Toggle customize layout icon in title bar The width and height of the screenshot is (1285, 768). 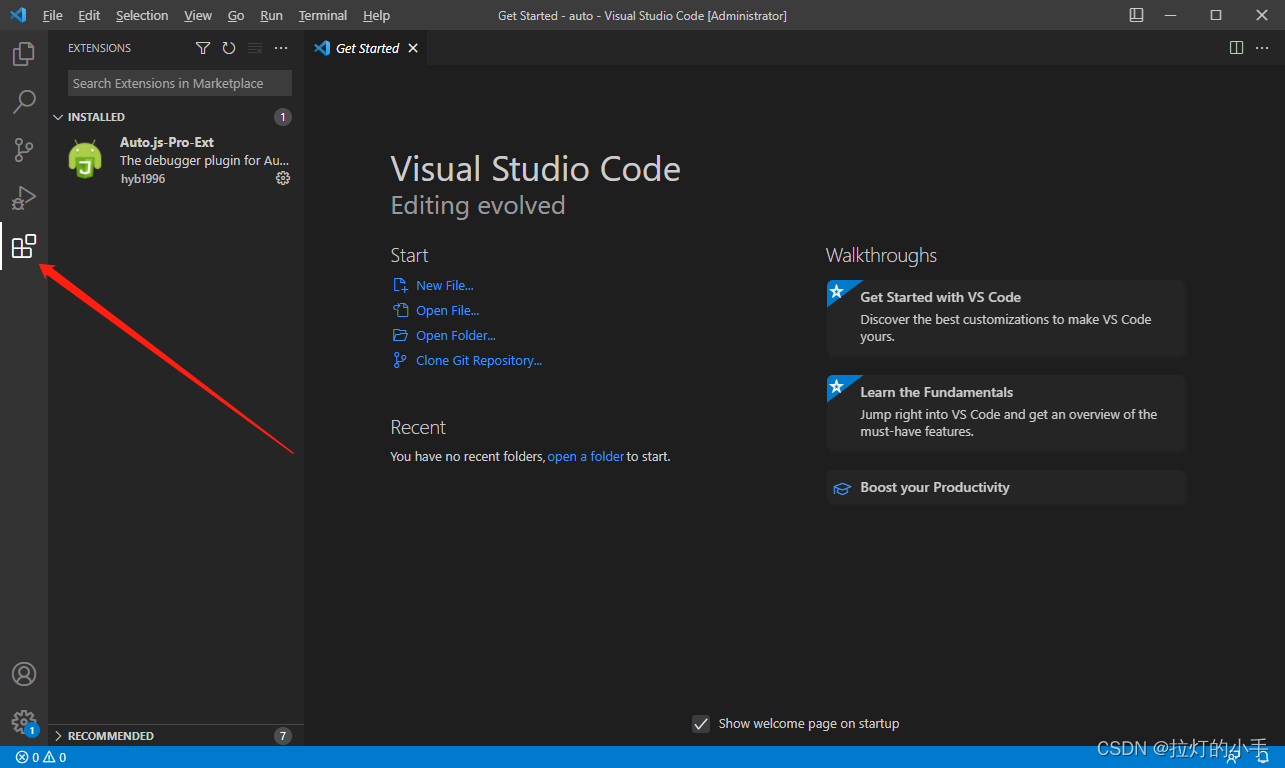point(1137,15)
